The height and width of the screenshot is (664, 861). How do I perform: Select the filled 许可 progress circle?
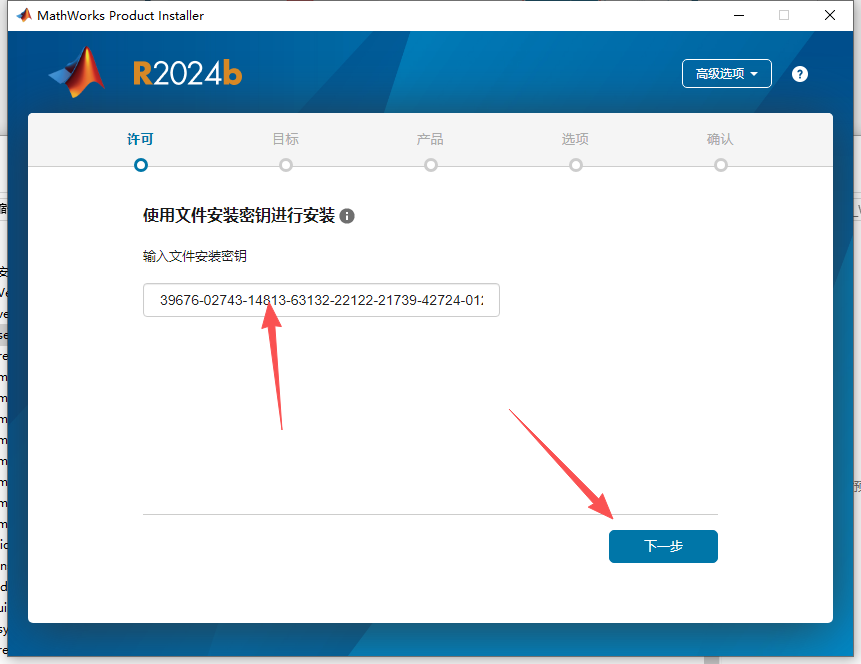[x=140, y=165]
